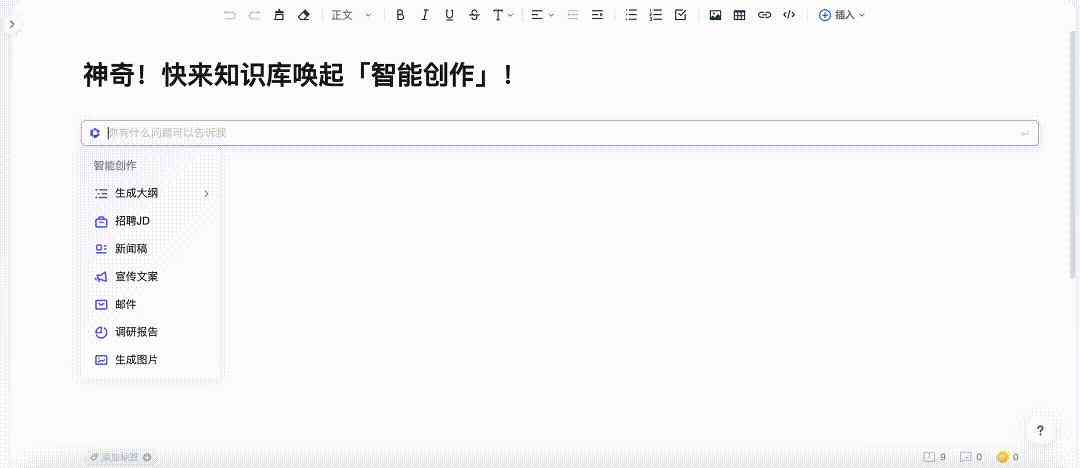Toggle italic formatting
This screenshot has height=468, width=1080.
point(425,14)
